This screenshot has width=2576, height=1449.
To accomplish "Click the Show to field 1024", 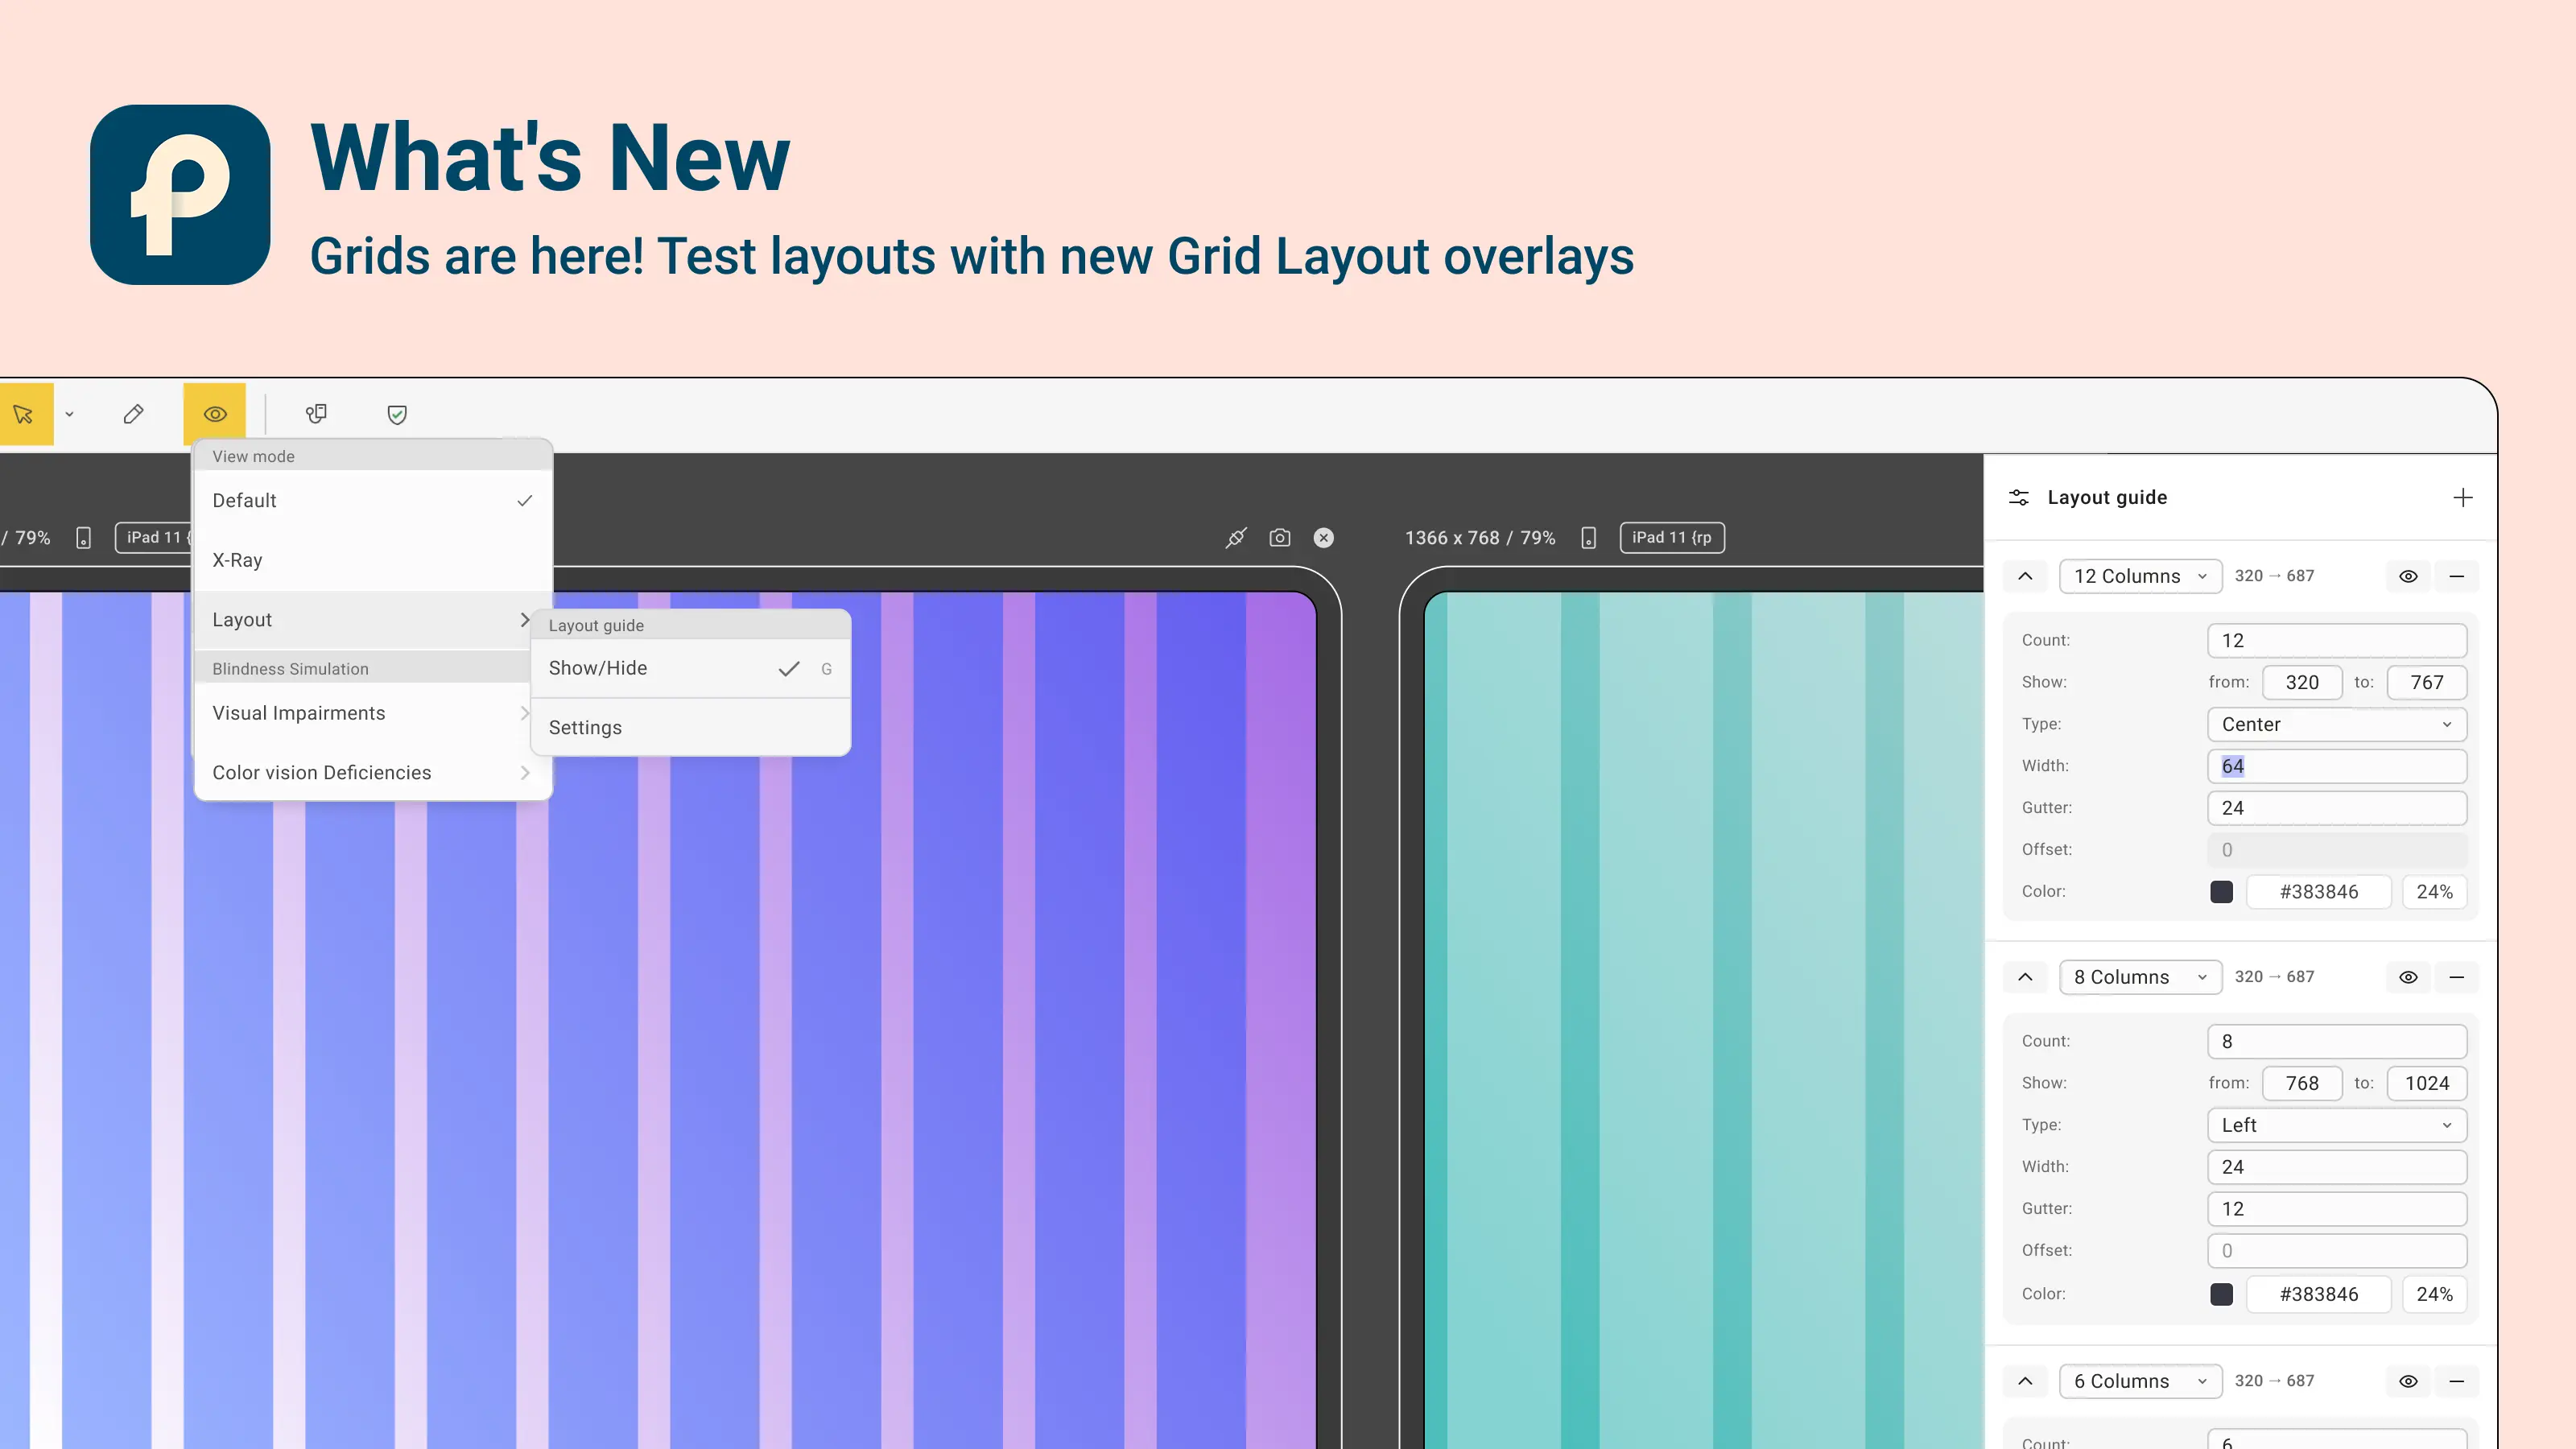I will (2427, 1084).
